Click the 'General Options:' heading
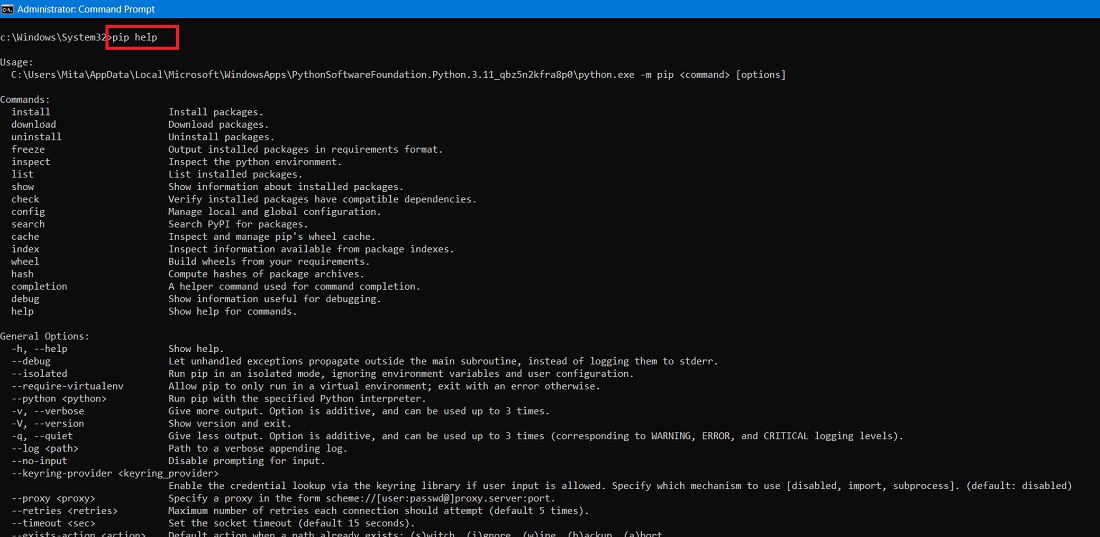 point(45,336)
